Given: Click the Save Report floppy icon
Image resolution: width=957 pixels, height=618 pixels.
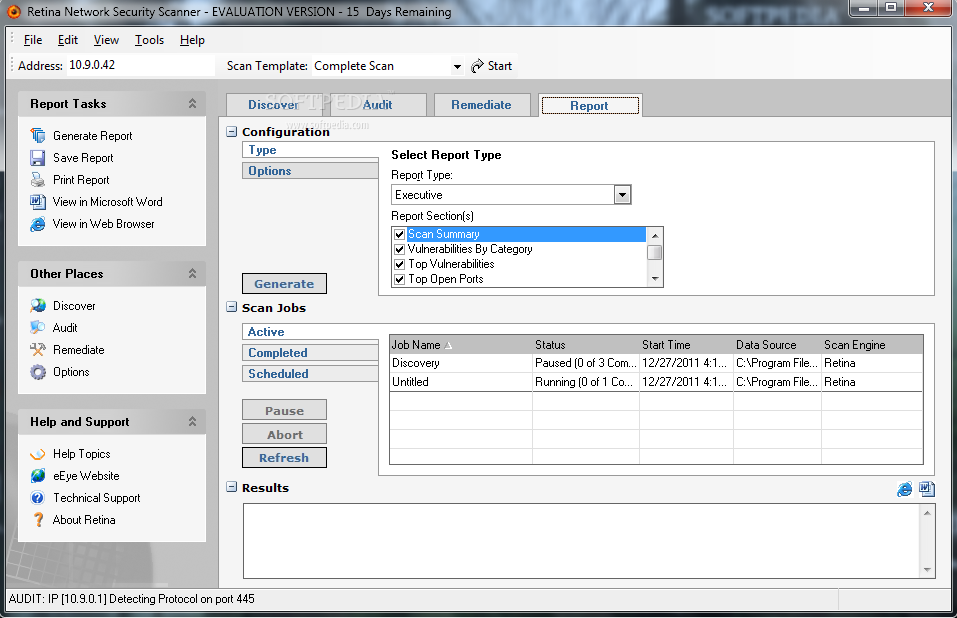Looking at the screenshot, I should pyautogui.click(x=38, y=157).
